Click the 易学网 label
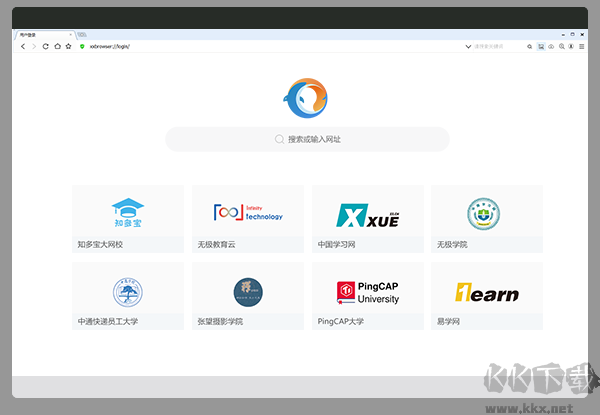This screenshot has width=600, height=415. click(x=448, y=321)
